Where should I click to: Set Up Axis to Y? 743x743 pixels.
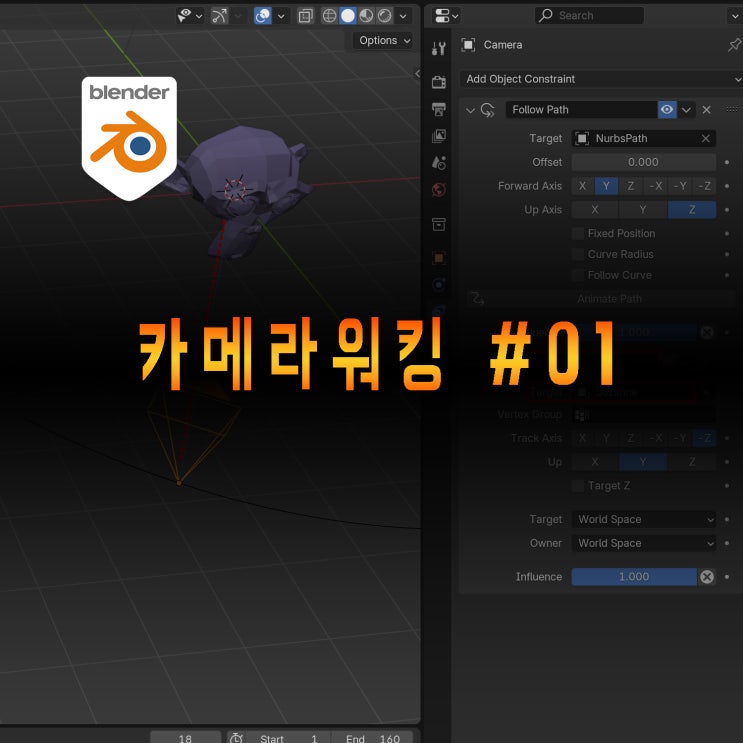tap(643, 209)
